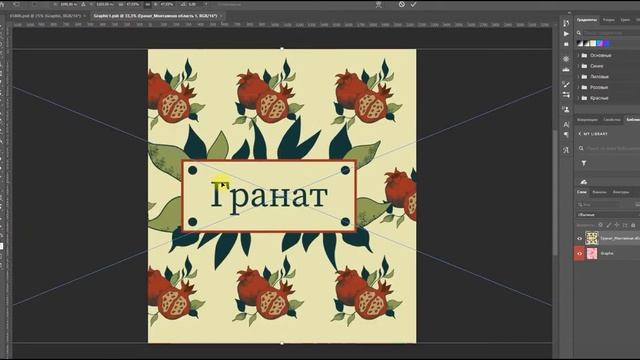
Task: Expand the Красные gradient folder
Action: click(578, 98)
